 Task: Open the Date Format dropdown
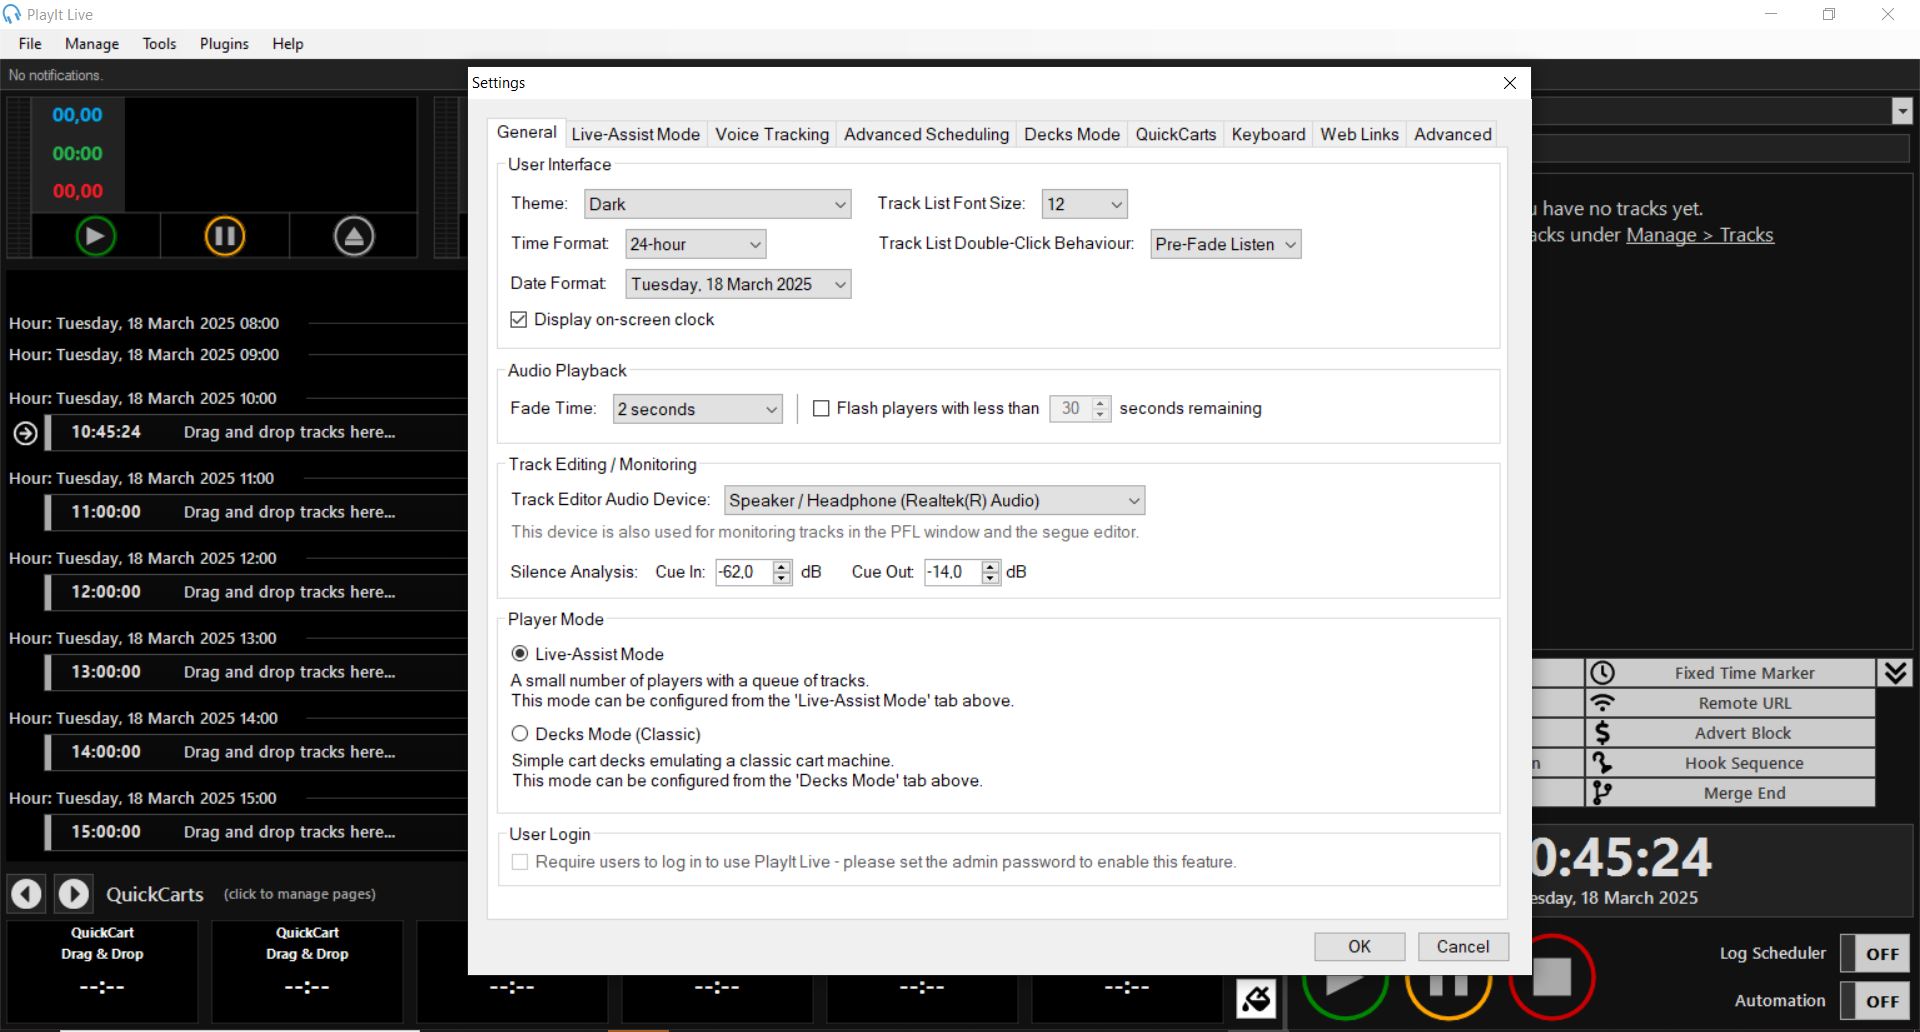click(738, 284)
